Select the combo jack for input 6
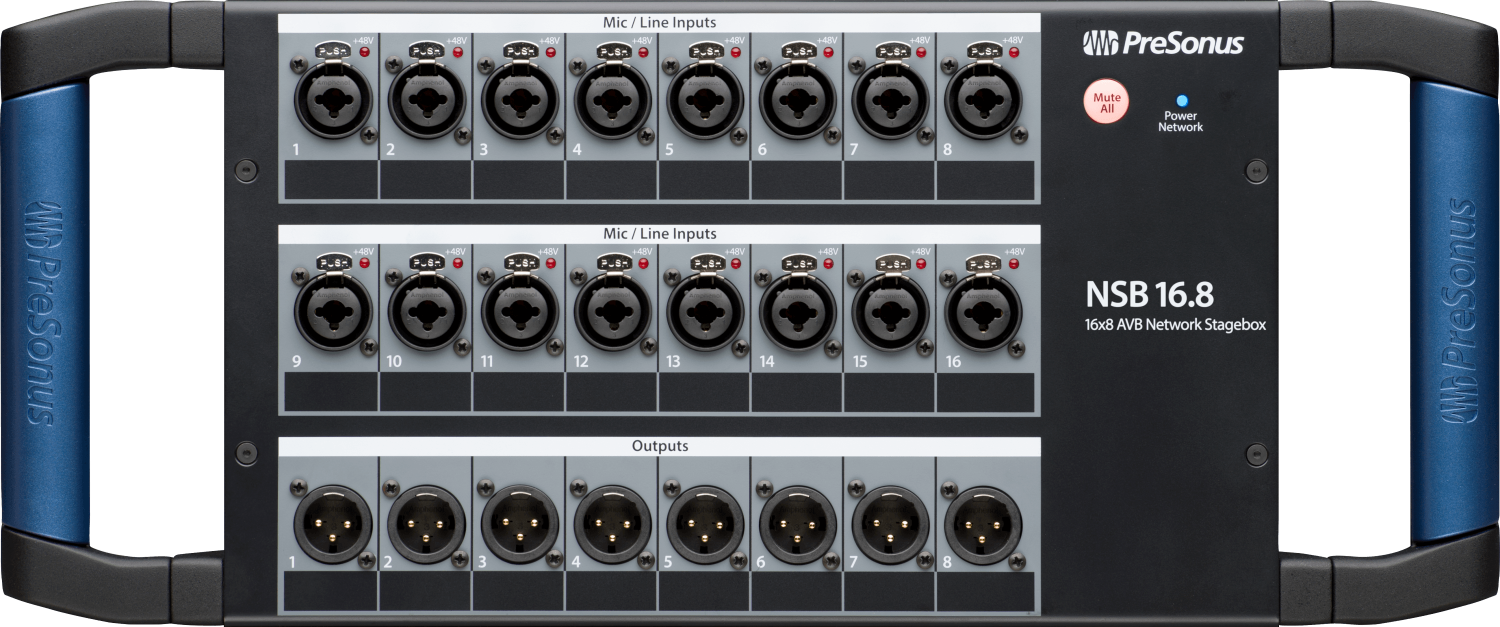The width and height of the screenshot is (1500, 627). pyautogui.click(x=798, y=100)
